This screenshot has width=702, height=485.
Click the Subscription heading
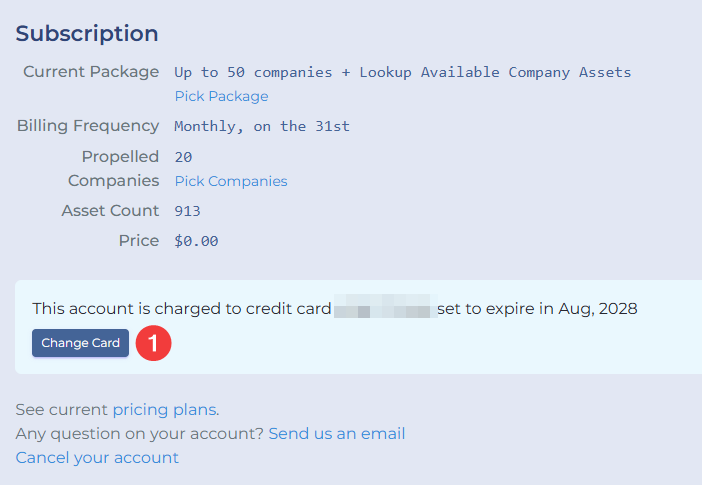87,34
